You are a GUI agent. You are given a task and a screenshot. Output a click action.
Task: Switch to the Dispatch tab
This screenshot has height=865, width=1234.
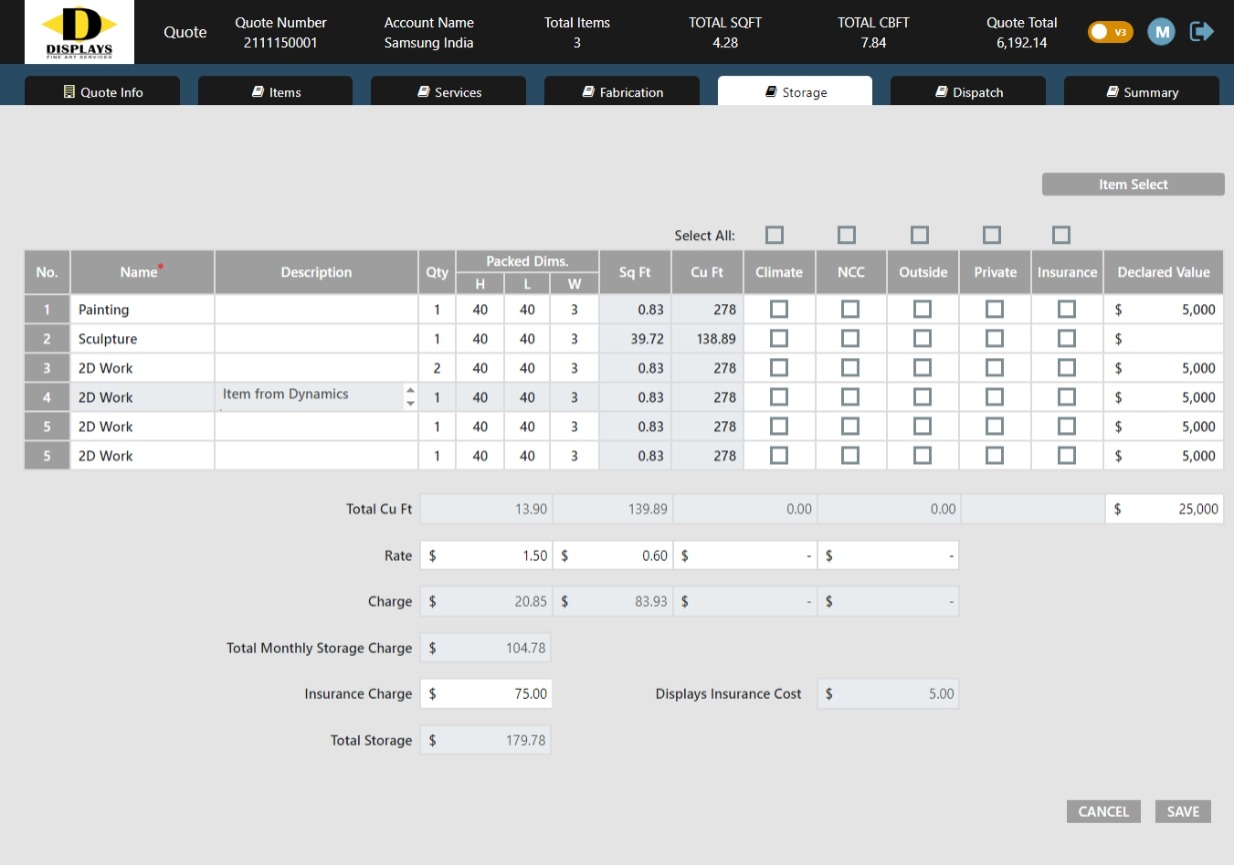(x=967, y=92)
